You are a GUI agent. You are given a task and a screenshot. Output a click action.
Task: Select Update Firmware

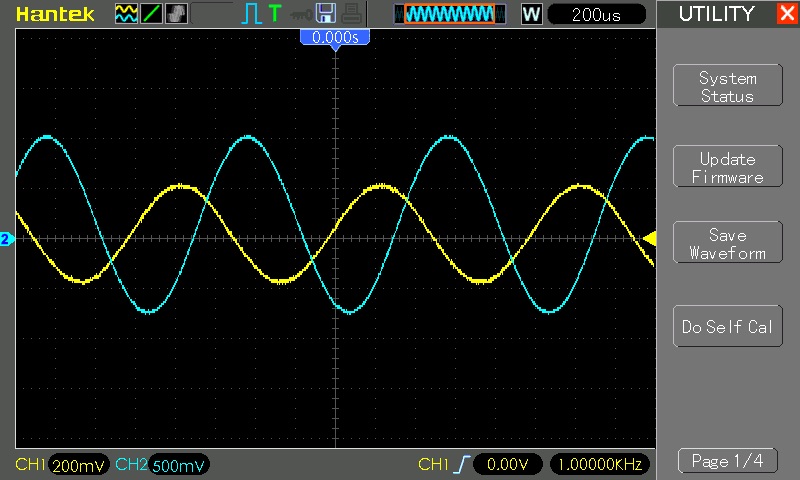[728, 166]
